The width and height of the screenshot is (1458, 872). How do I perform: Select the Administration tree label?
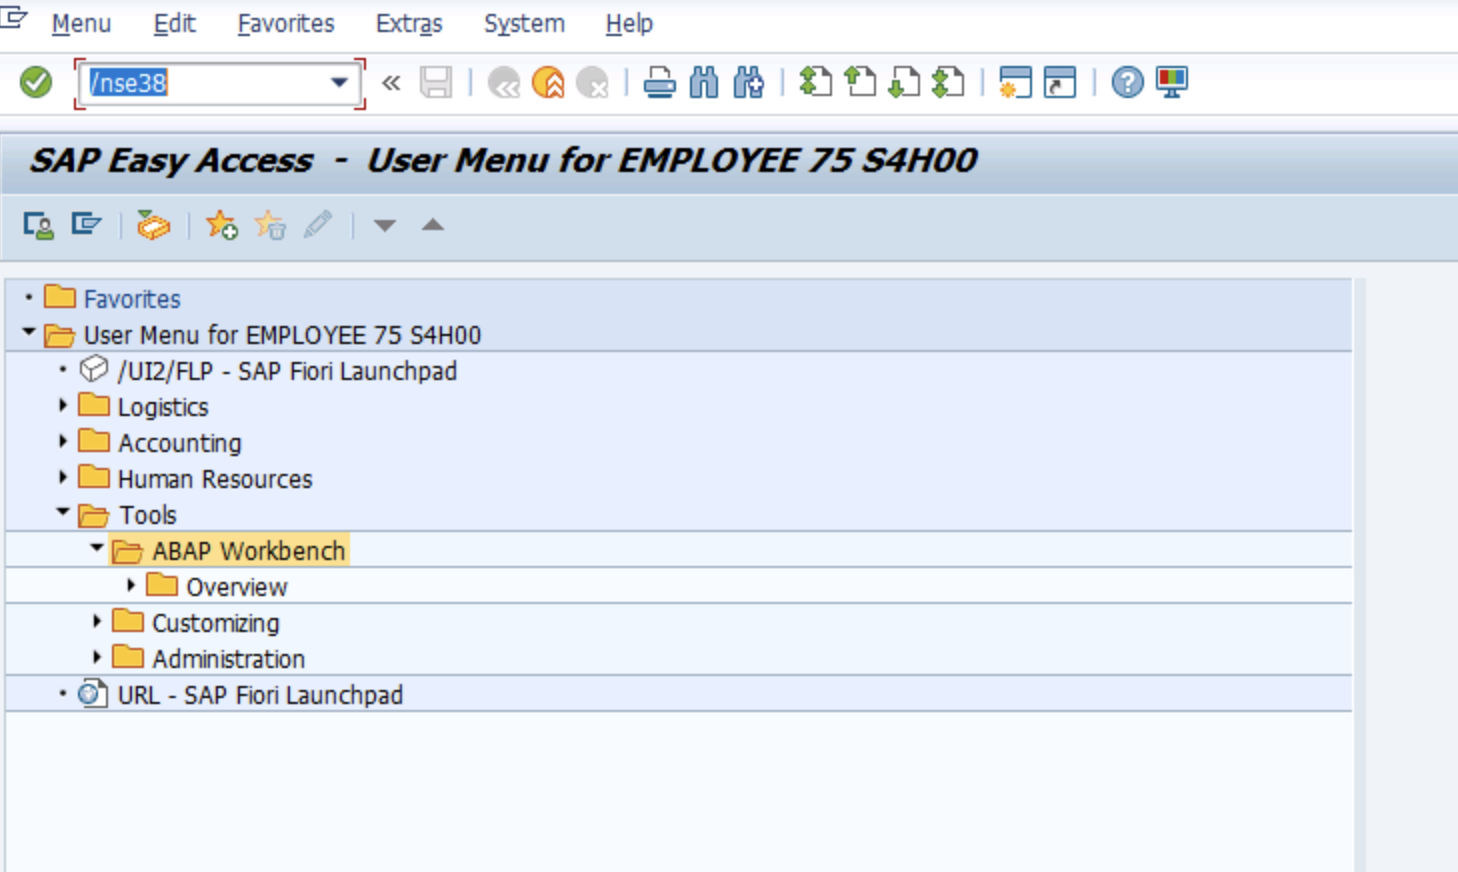tap(229, 659)
